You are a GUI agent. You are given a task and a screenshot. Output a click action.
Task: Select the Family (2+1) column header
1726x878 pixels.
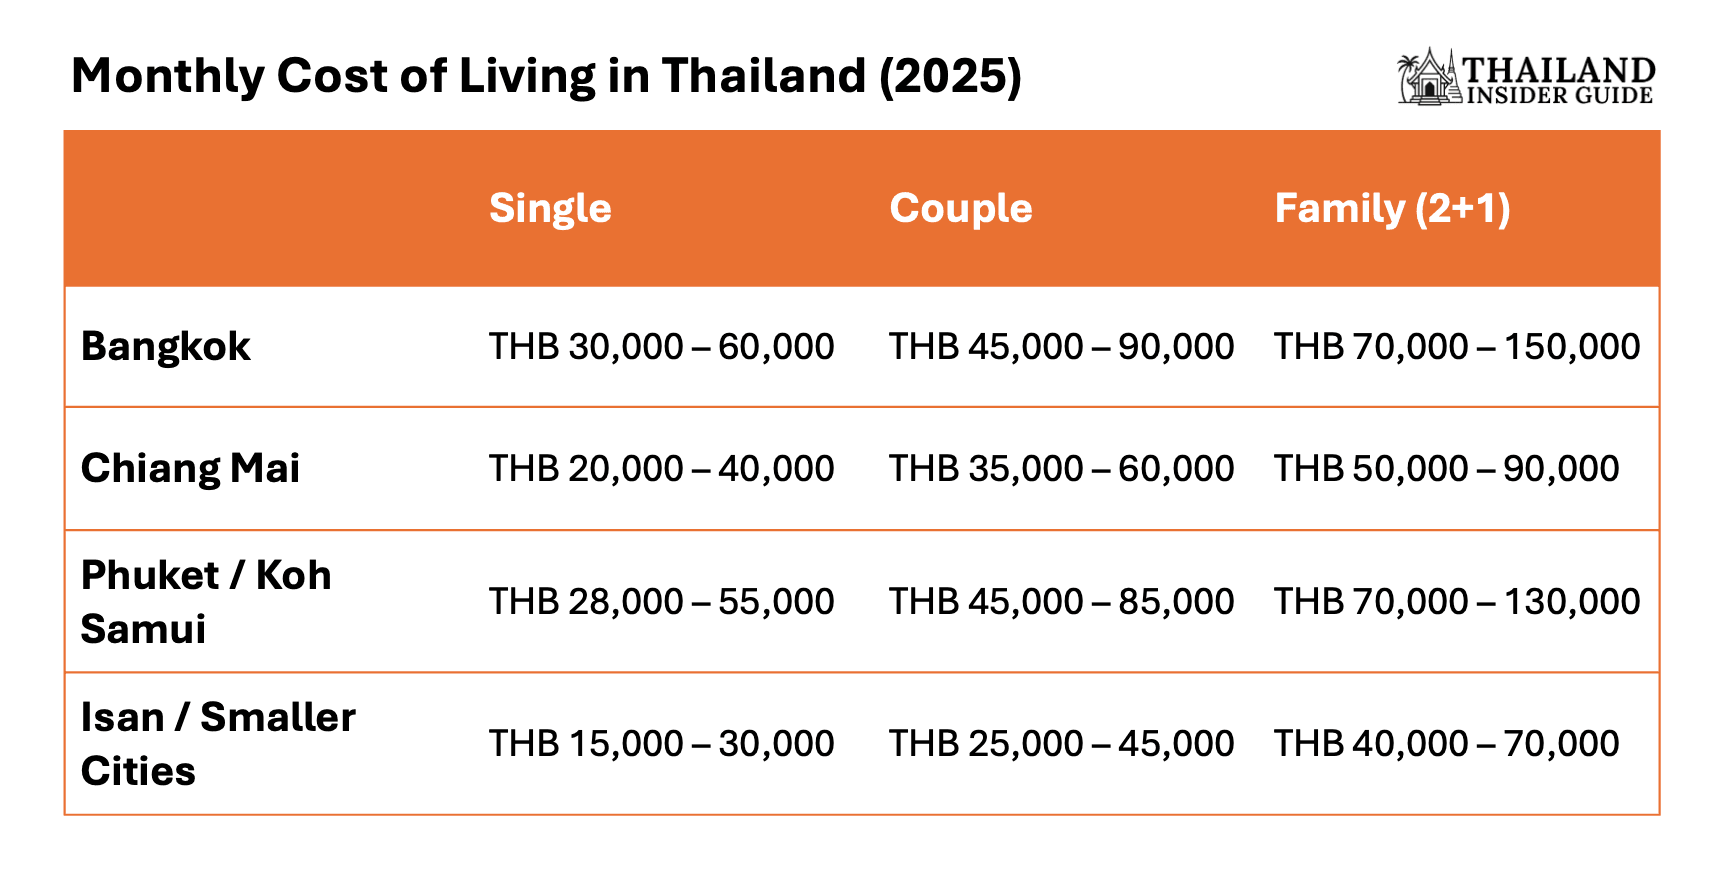(1392, 208)
